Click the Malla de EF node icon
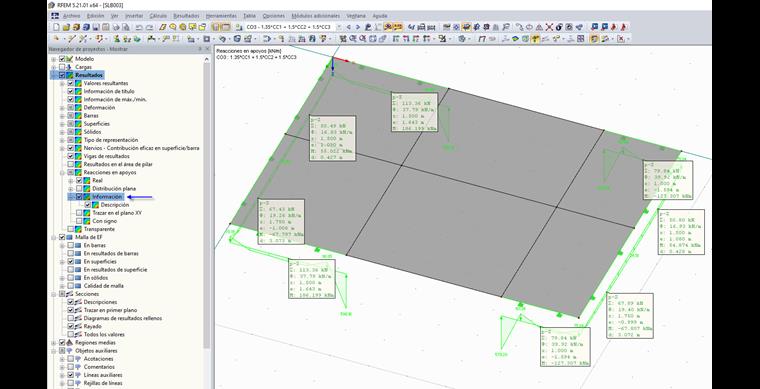The width and height of the screenshot is (760, 389). pos(70,237)
